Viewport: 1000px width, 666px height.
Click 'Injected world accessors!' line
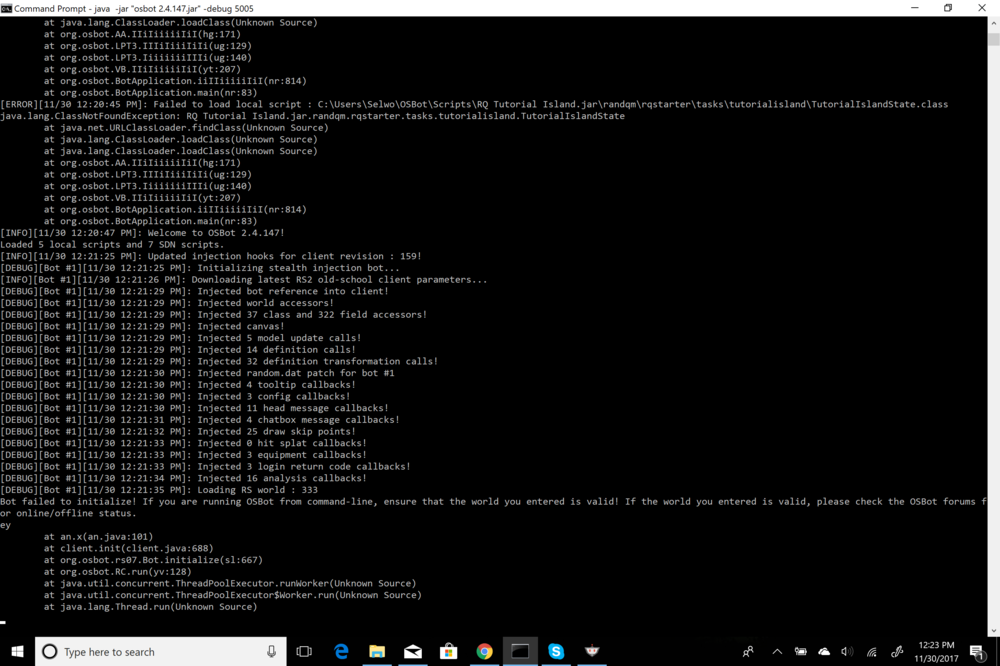click(x=167, y=303)
